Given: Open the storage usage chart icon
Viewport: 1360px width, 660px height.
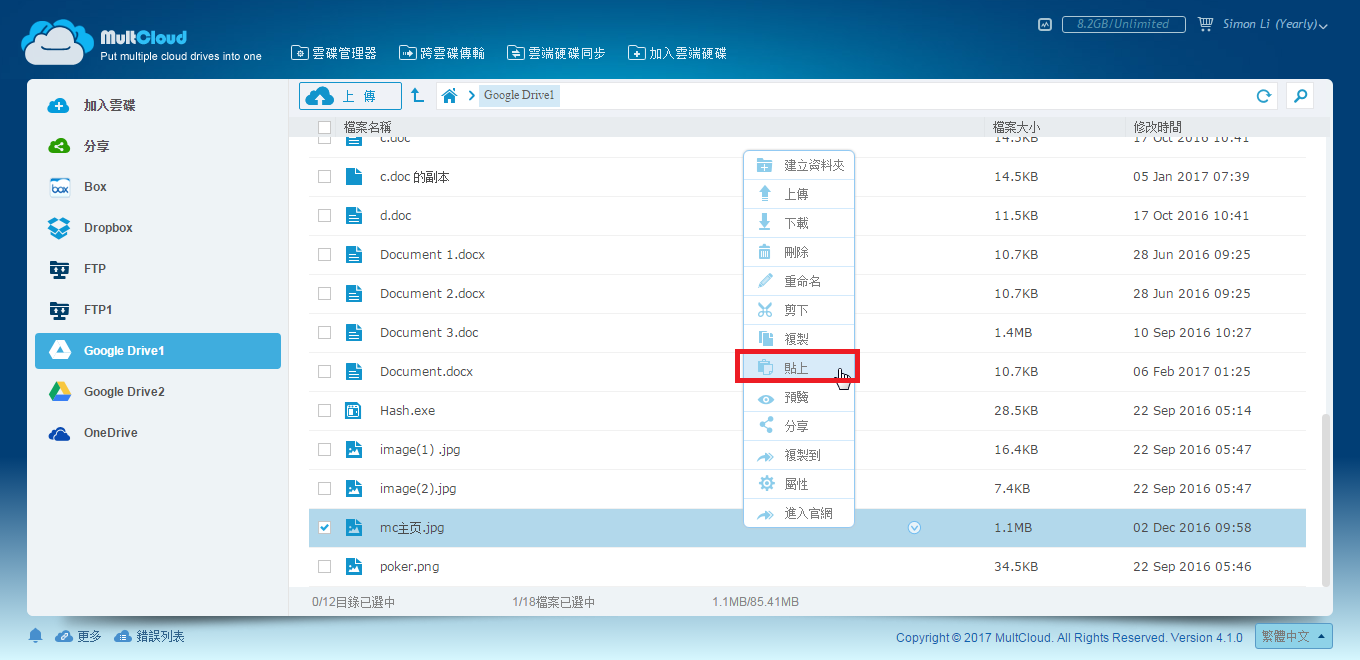Looking at the screenshot, I should coord(1045,24).
